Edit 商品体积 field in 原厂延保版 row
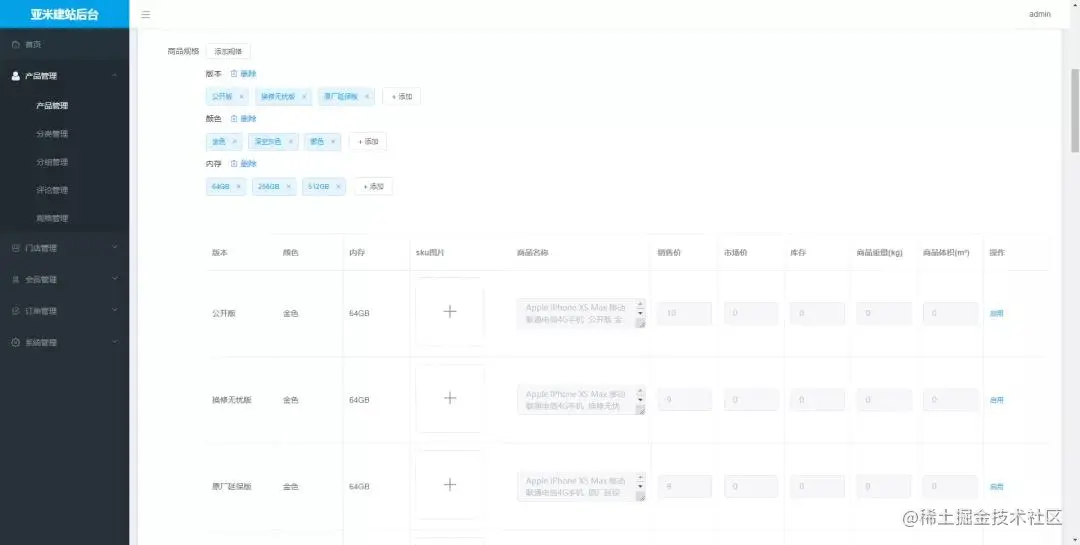This screenshot has height=545, width=1080. [x=951, y=486]
